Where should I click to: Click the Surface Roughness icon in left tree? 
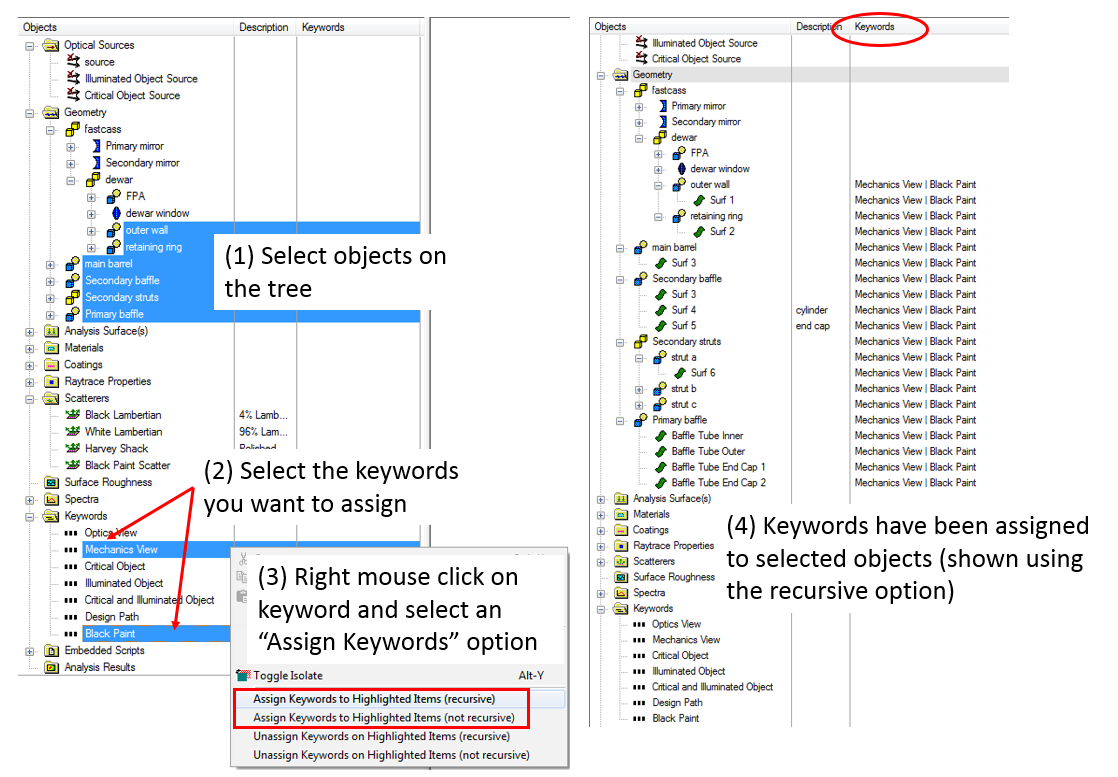click(x=53, y=482)
